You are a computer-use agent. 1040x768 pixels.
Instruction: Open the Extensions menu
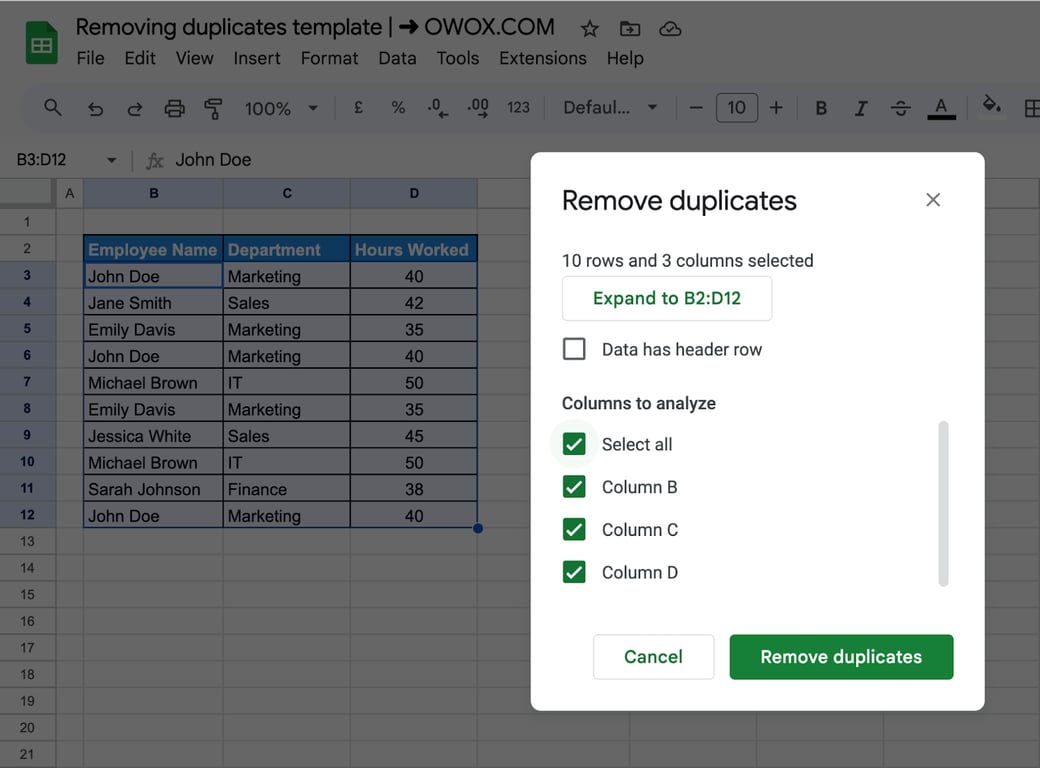click(x=543, y=58)
